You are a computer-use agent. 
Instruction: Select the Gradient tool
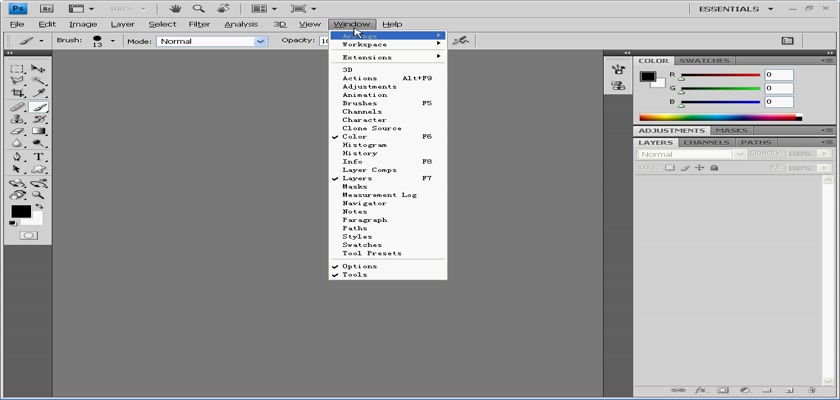click(x=38, y=131)
